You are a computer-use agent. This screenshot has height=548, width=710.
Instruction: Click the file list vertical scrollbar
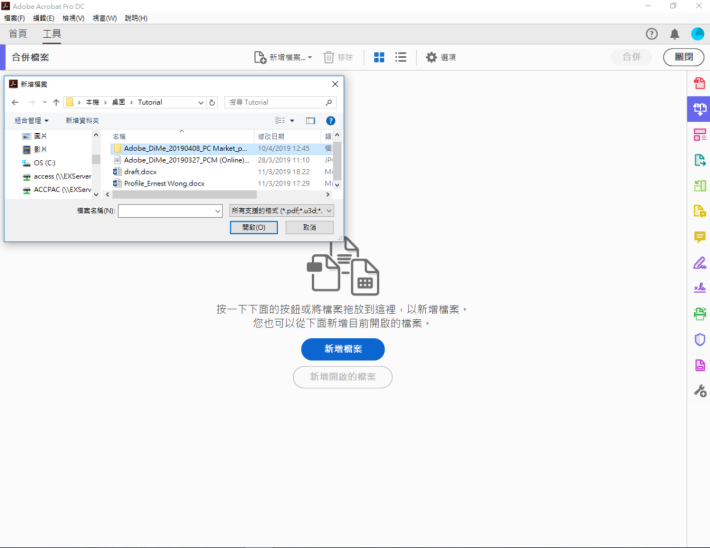click(x=337, y=160)
